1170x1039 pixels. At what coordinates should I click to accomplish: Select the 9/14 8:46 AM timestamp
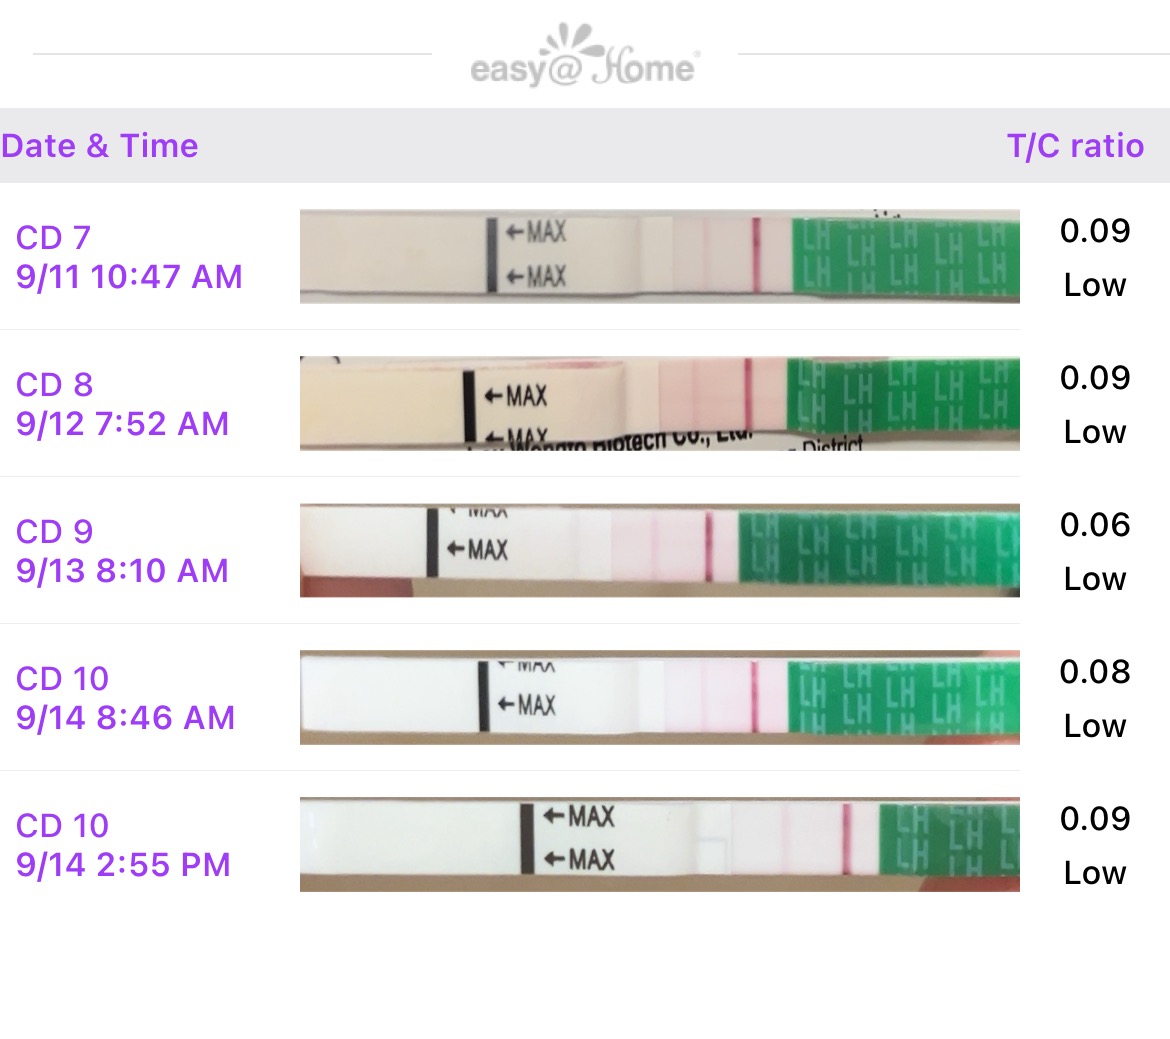[125, 718]
